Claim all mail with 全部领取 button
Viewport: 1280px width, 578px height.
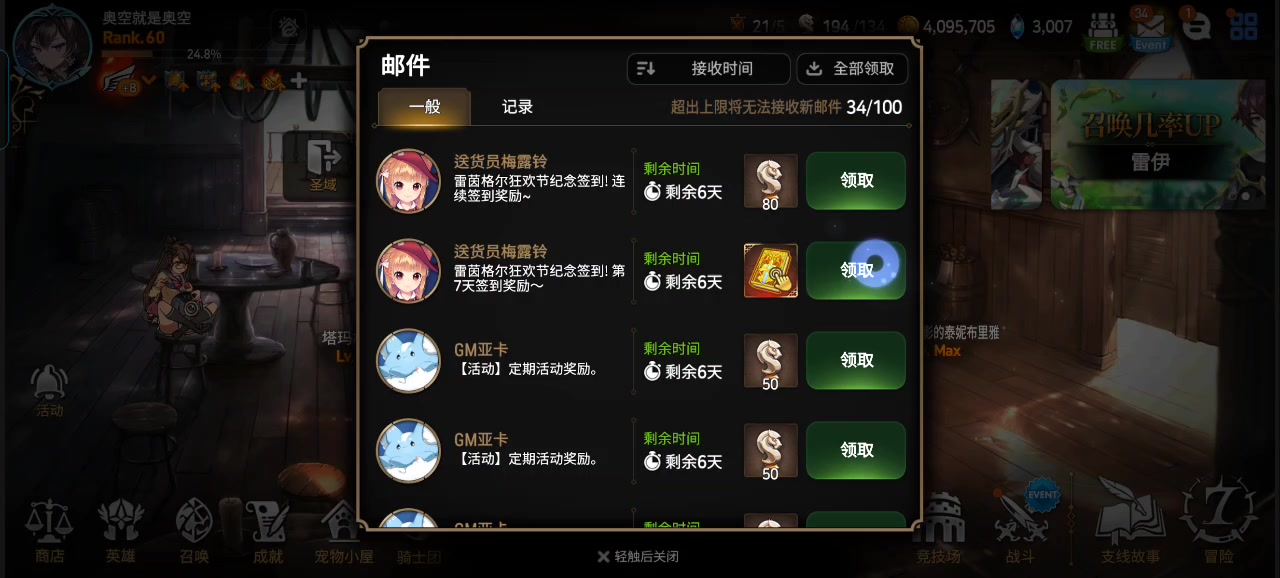pos(852,69)
